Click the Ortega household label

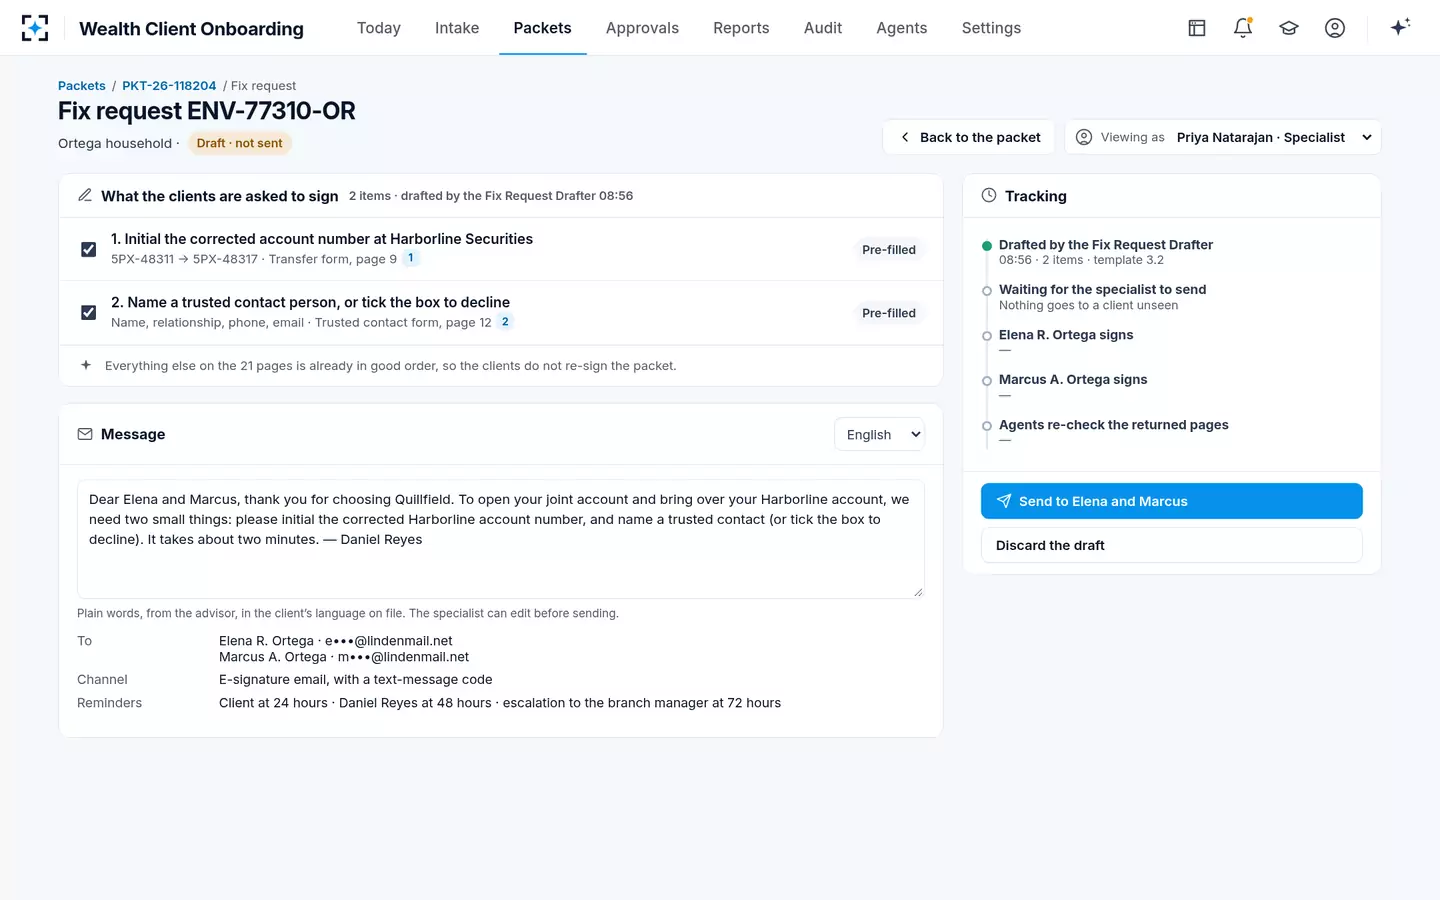tap(115, 143)
